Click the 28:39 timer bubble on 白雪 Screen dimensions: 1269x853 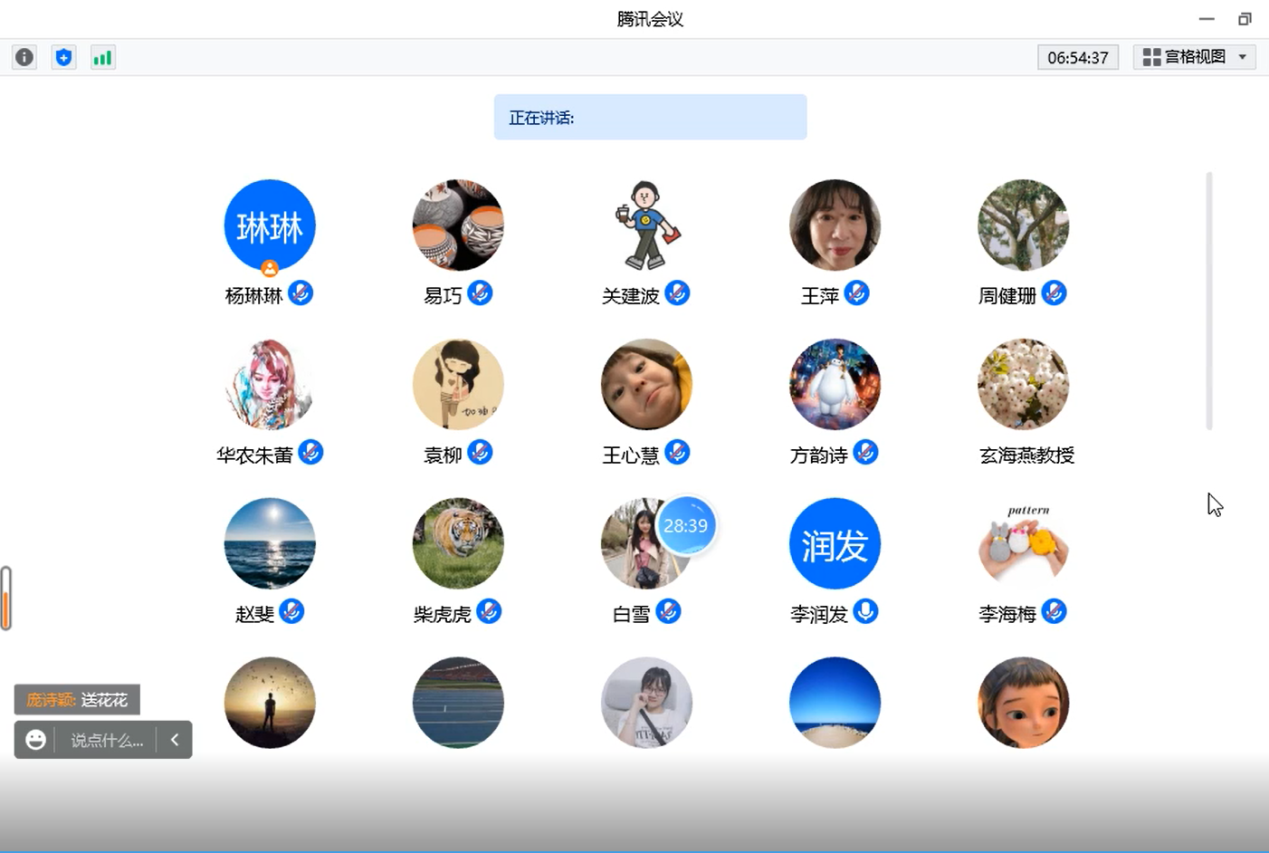pos(686,525)
